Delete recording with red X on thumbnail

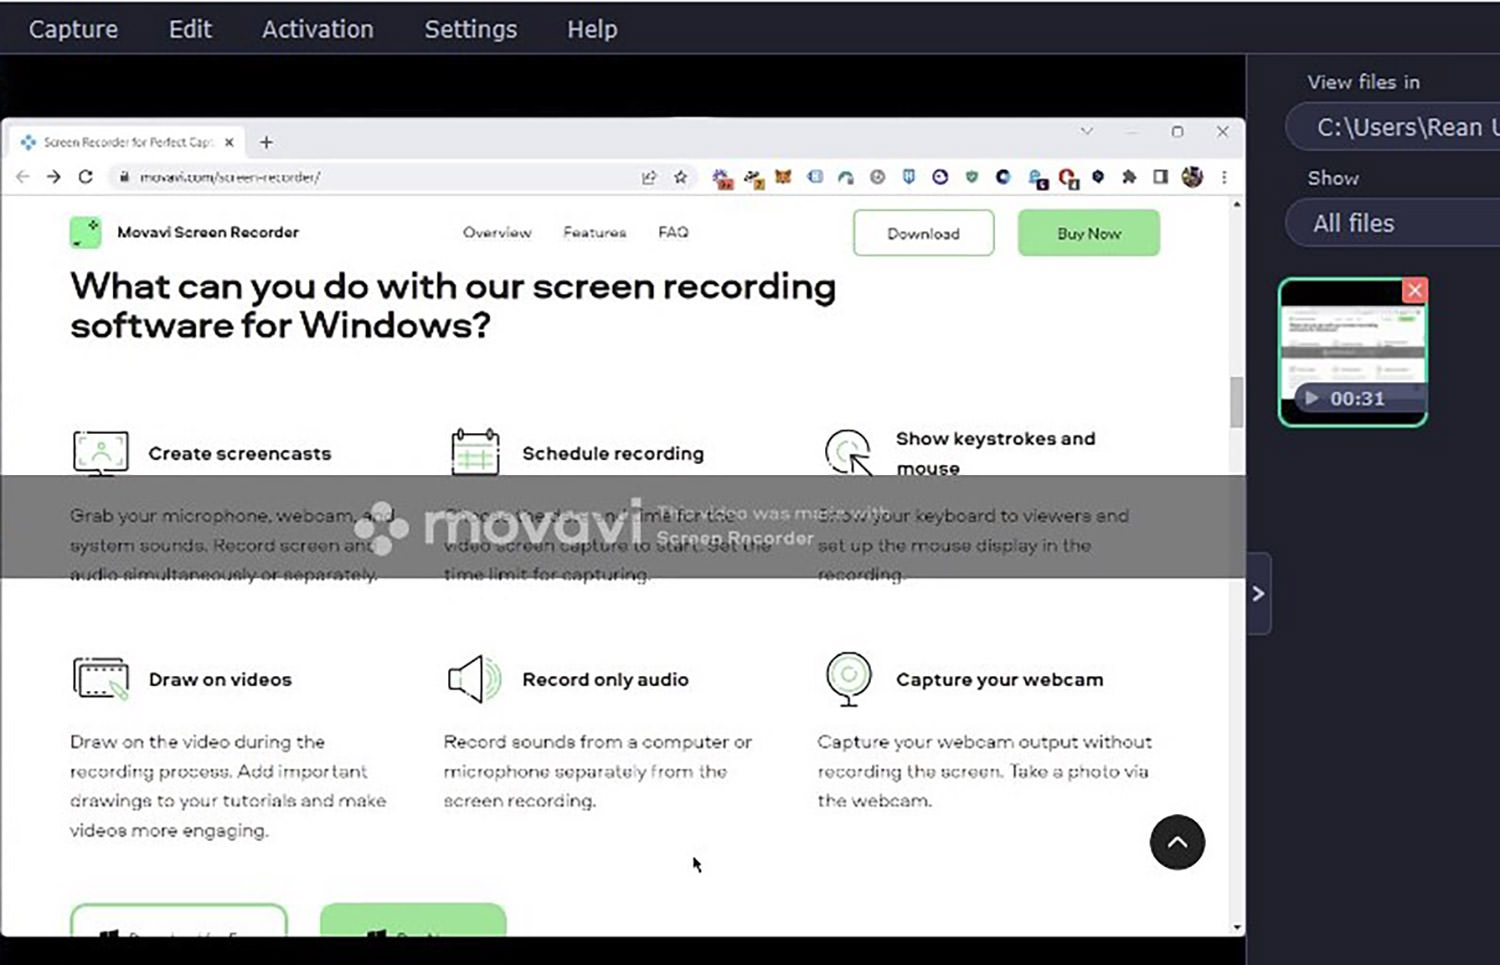[x=1414, y=290]
